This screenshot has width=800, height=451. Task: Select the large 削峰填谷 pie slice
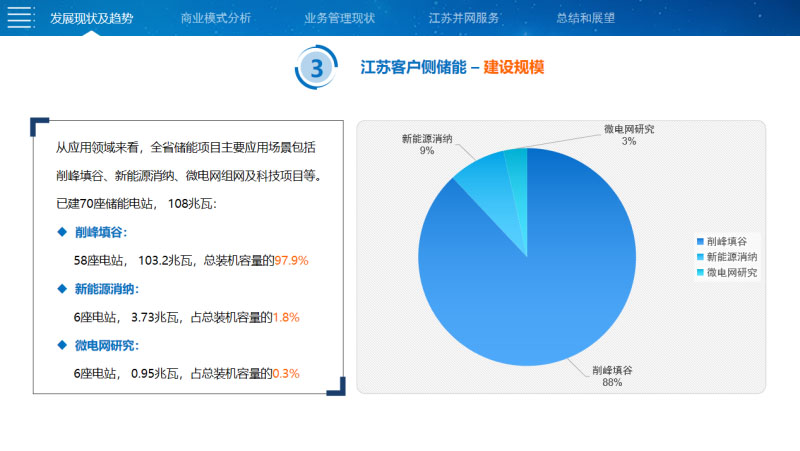[x=540, y=280]
